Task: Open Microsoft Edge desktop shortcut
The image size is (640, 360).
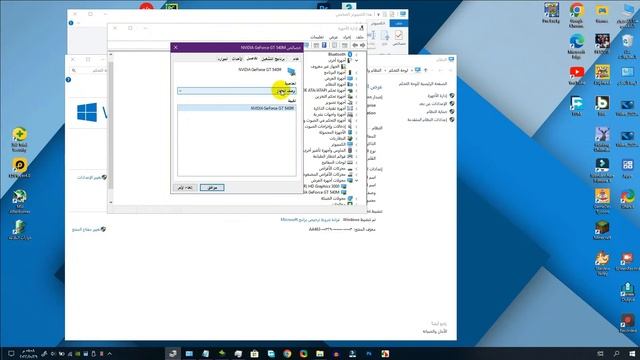Action: (x=576, y=46)
